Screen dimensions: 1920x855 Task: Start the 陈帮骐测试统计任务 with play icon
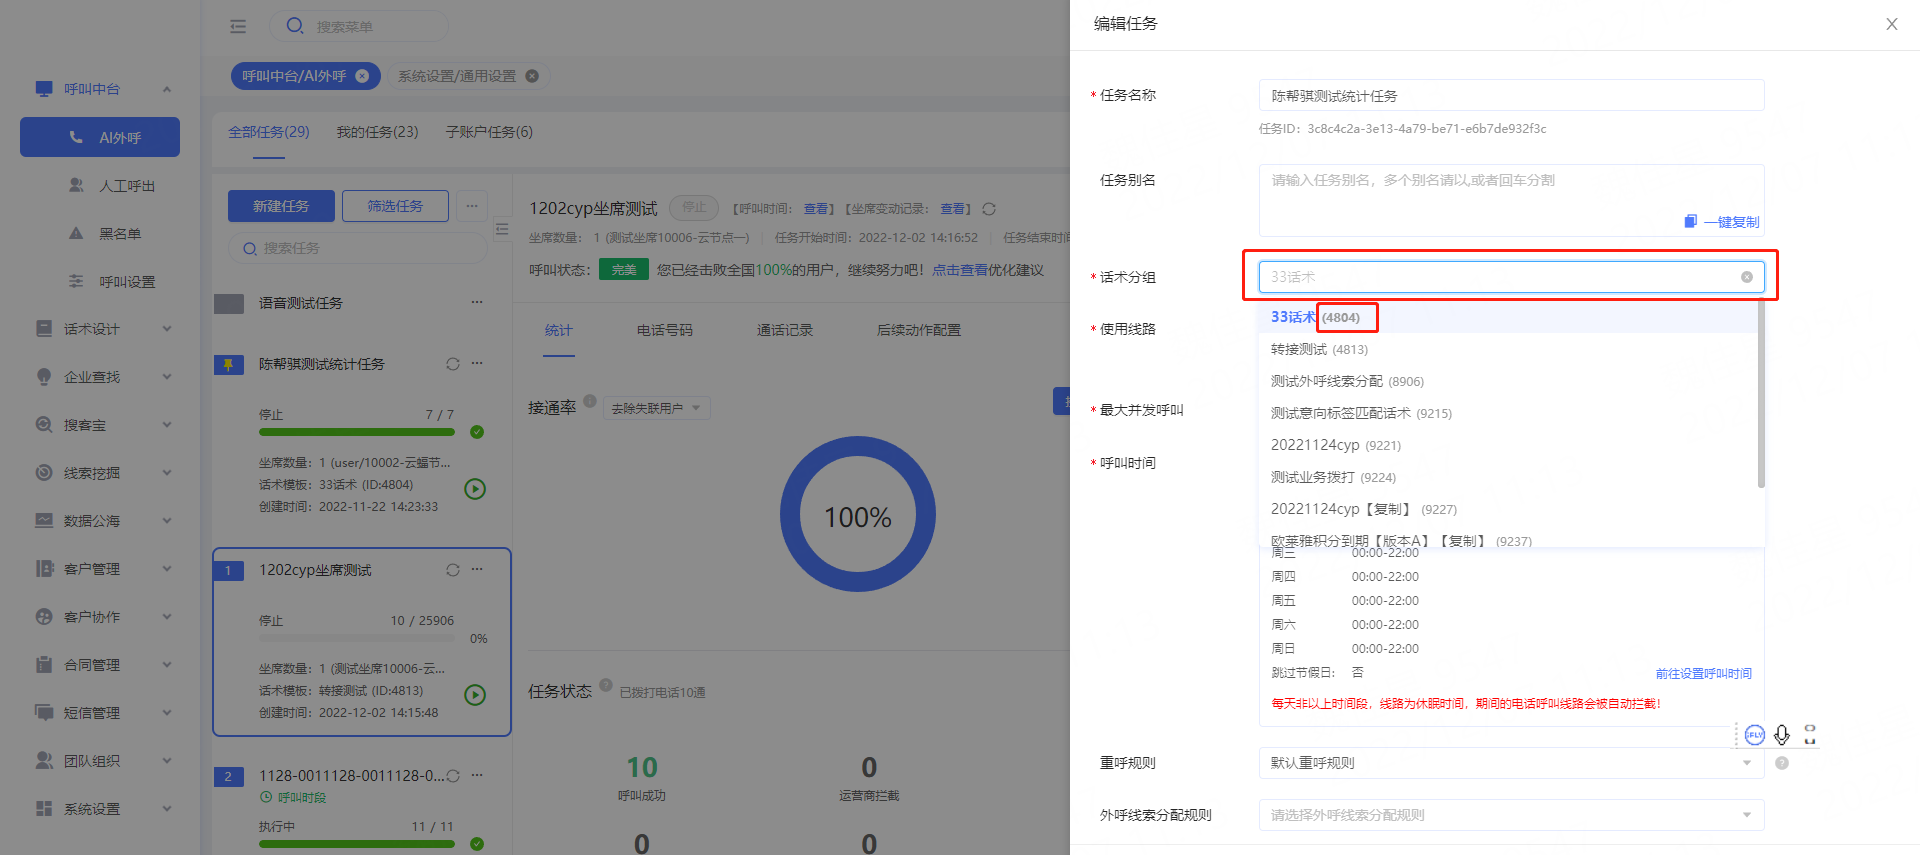point(475,489)
